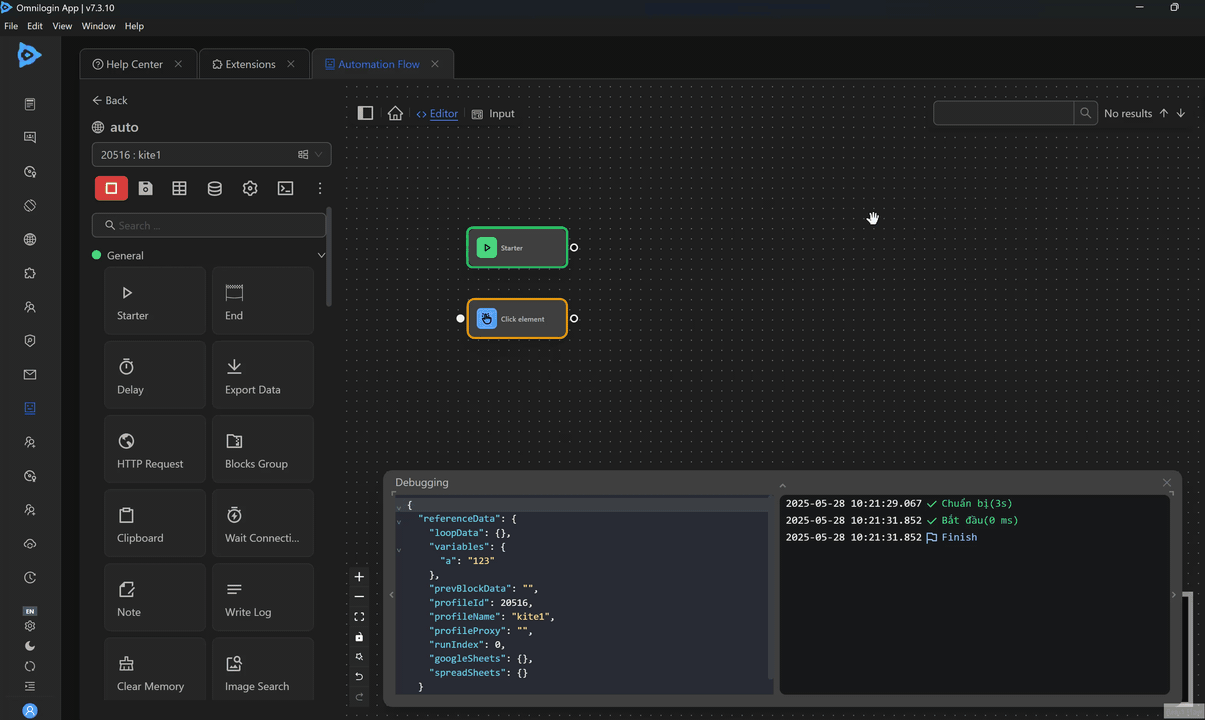
Task: Open the data table icon
Action: coord(180,188)
